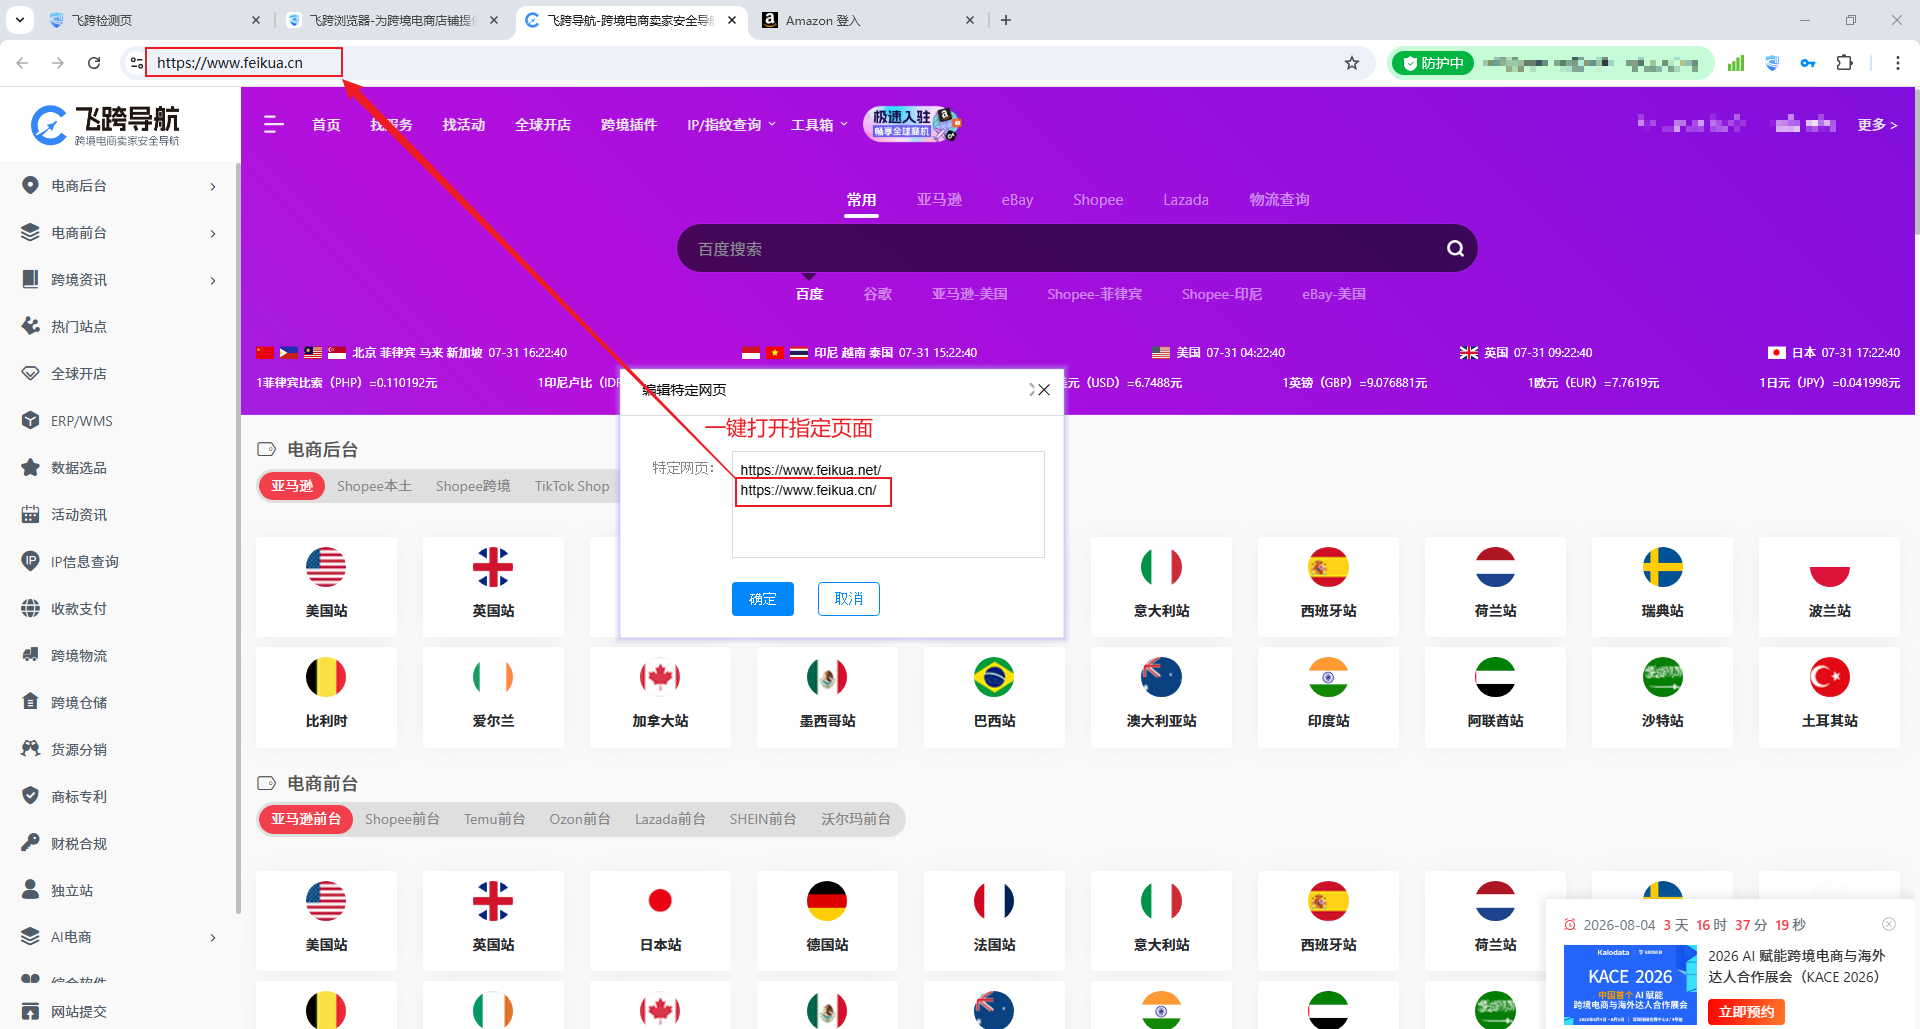The image size is (1920, 1029).
Task: Open the 网站提交 sidebar icon
Action: pos(31,1011)
